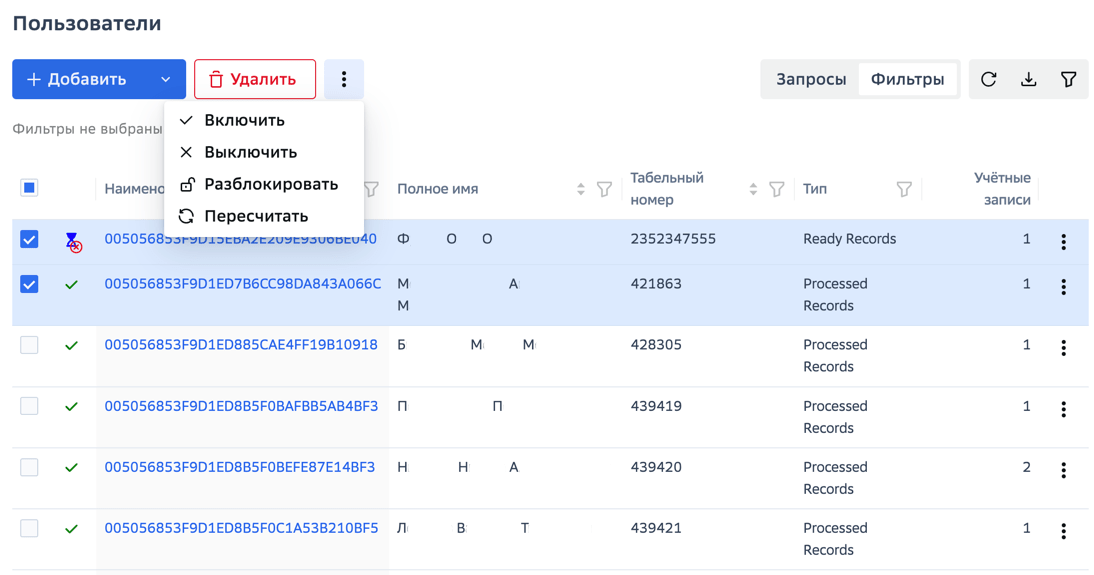Choose Пересчитать from the actions menu

(264, 216)
